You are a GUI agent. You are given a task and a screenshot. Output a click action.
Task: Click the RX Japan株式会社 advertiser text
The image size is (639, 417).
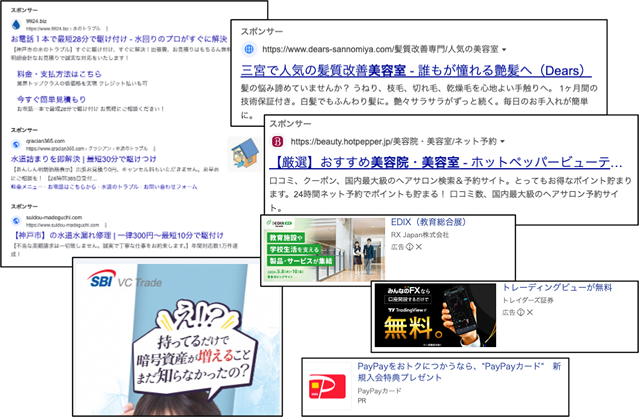pyautogui.click(x=420, y=235)
